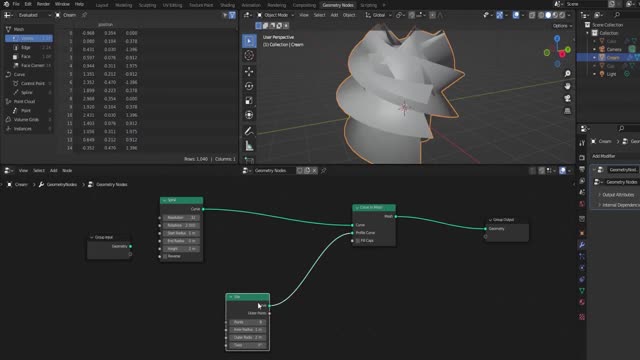Toggle X-ray mode in viewport header

pos(532,15)
